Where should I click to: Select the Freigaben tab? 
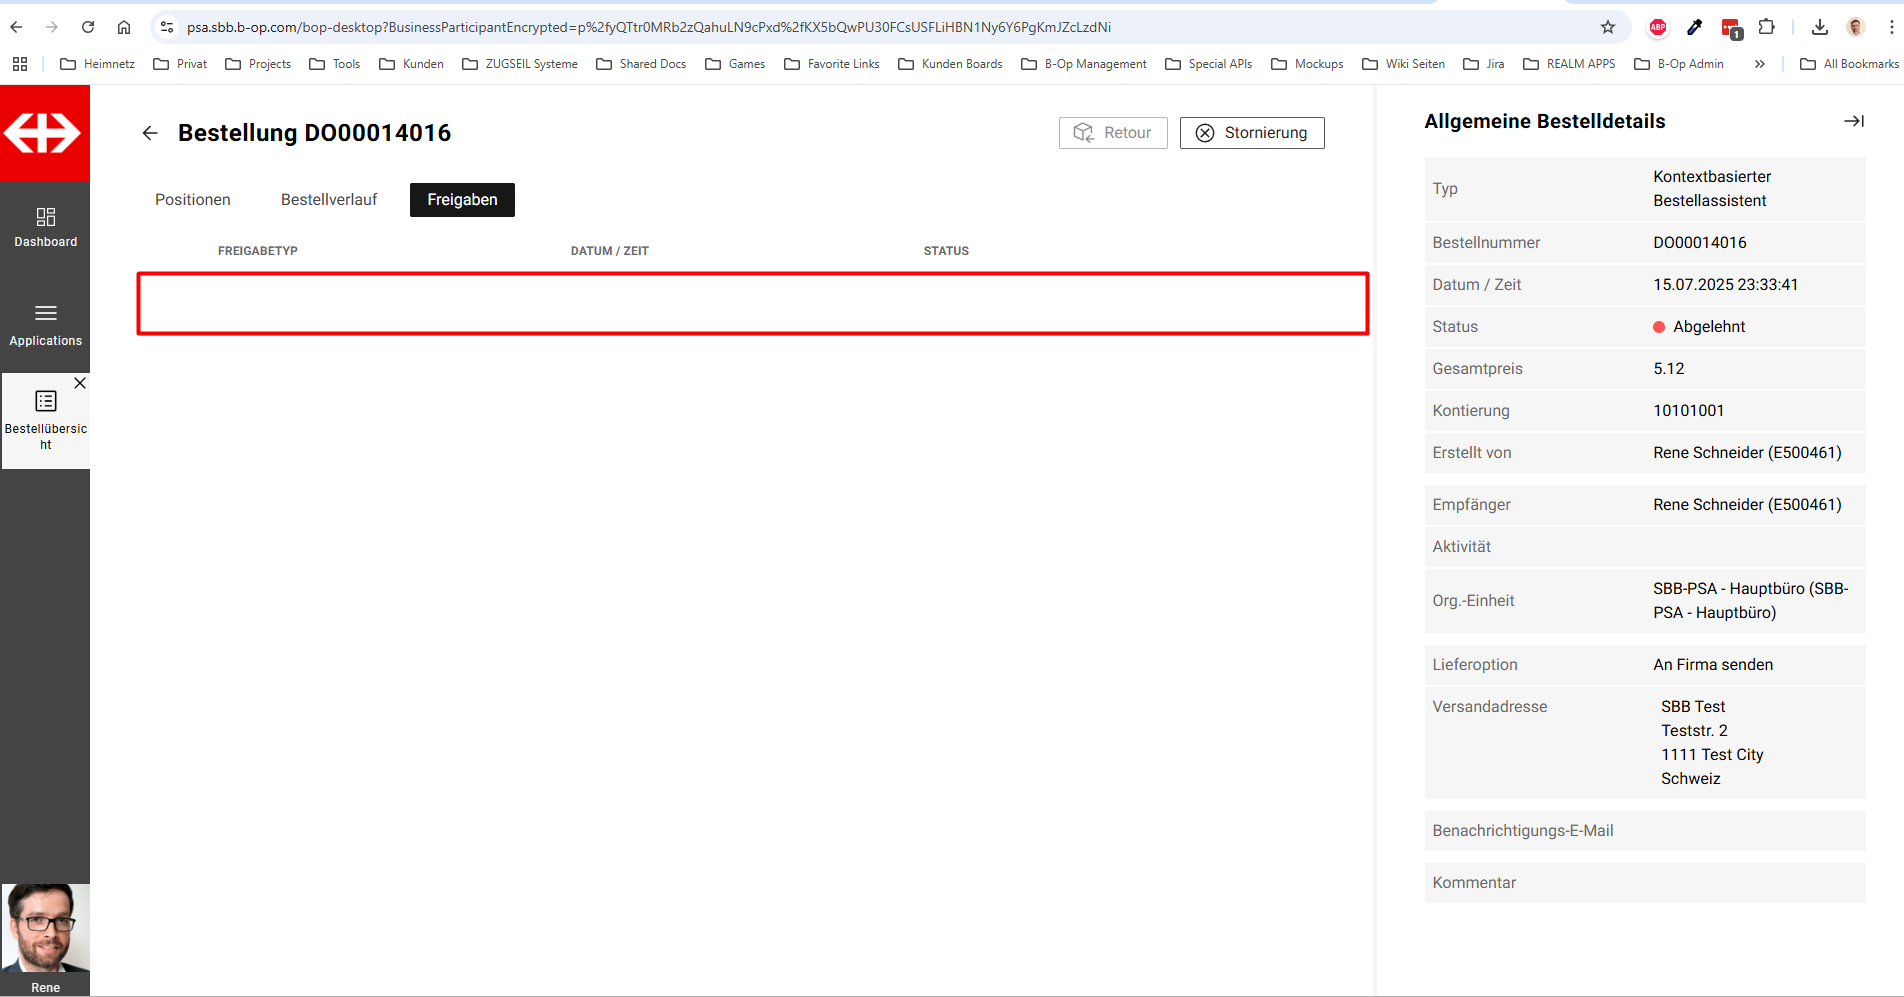pos(462,200)
